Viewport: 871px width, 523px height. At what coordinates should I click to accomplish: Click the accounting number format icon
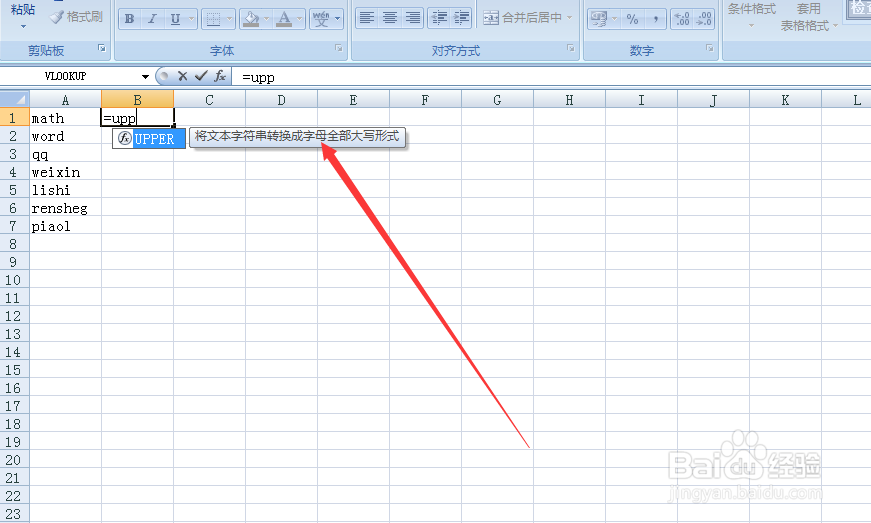point(599,19)
